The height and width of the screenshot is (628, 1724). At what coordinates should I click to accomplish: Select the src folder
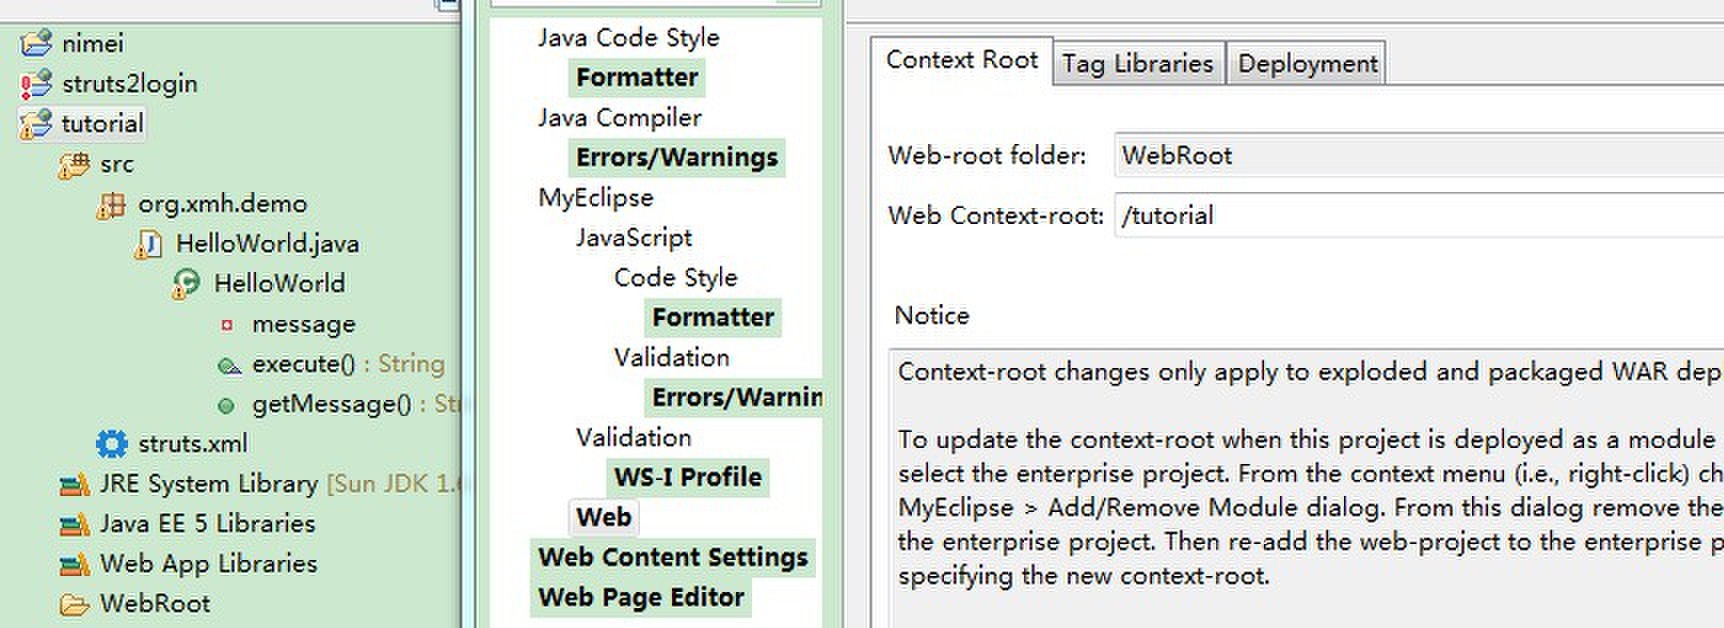[x=116, y=164]
